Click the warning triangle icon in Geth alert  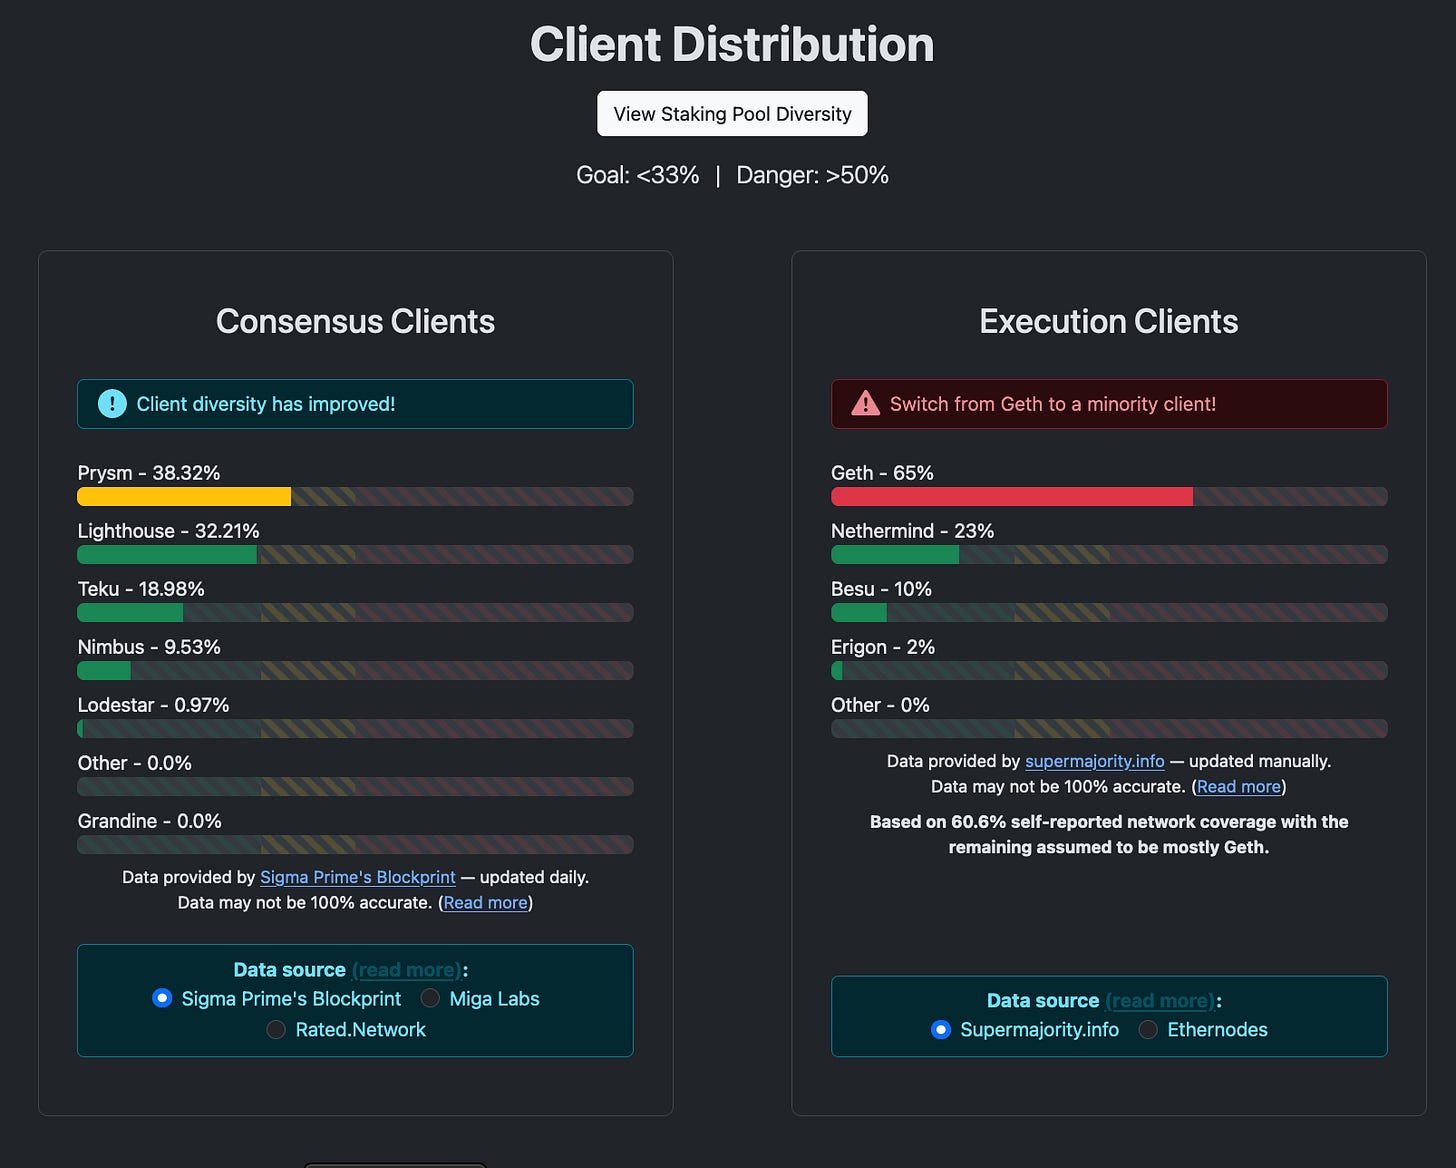pyautogui.click(x=865, y=404)
